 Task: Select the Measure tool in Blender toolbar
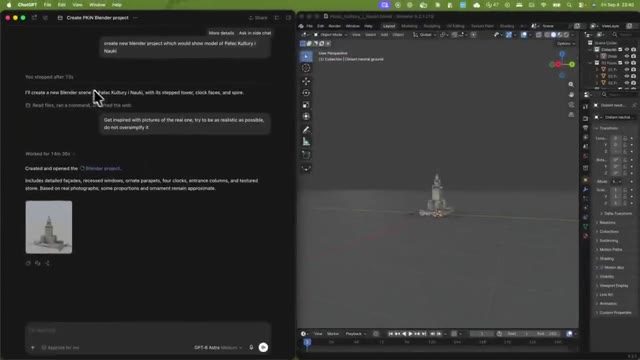click(x=306, y=142)
